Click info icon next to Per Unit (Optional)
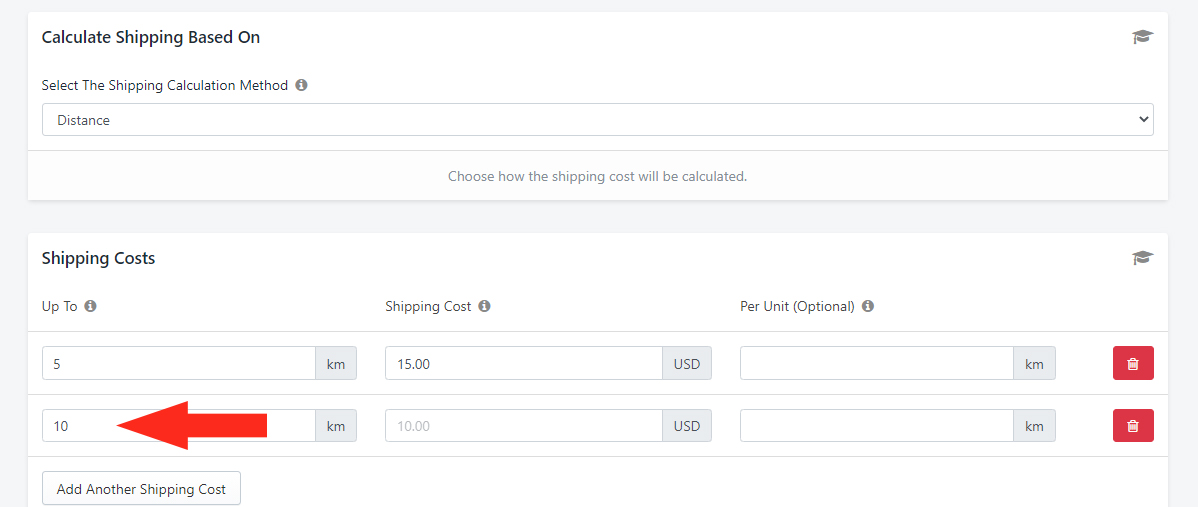 point(868,306)
